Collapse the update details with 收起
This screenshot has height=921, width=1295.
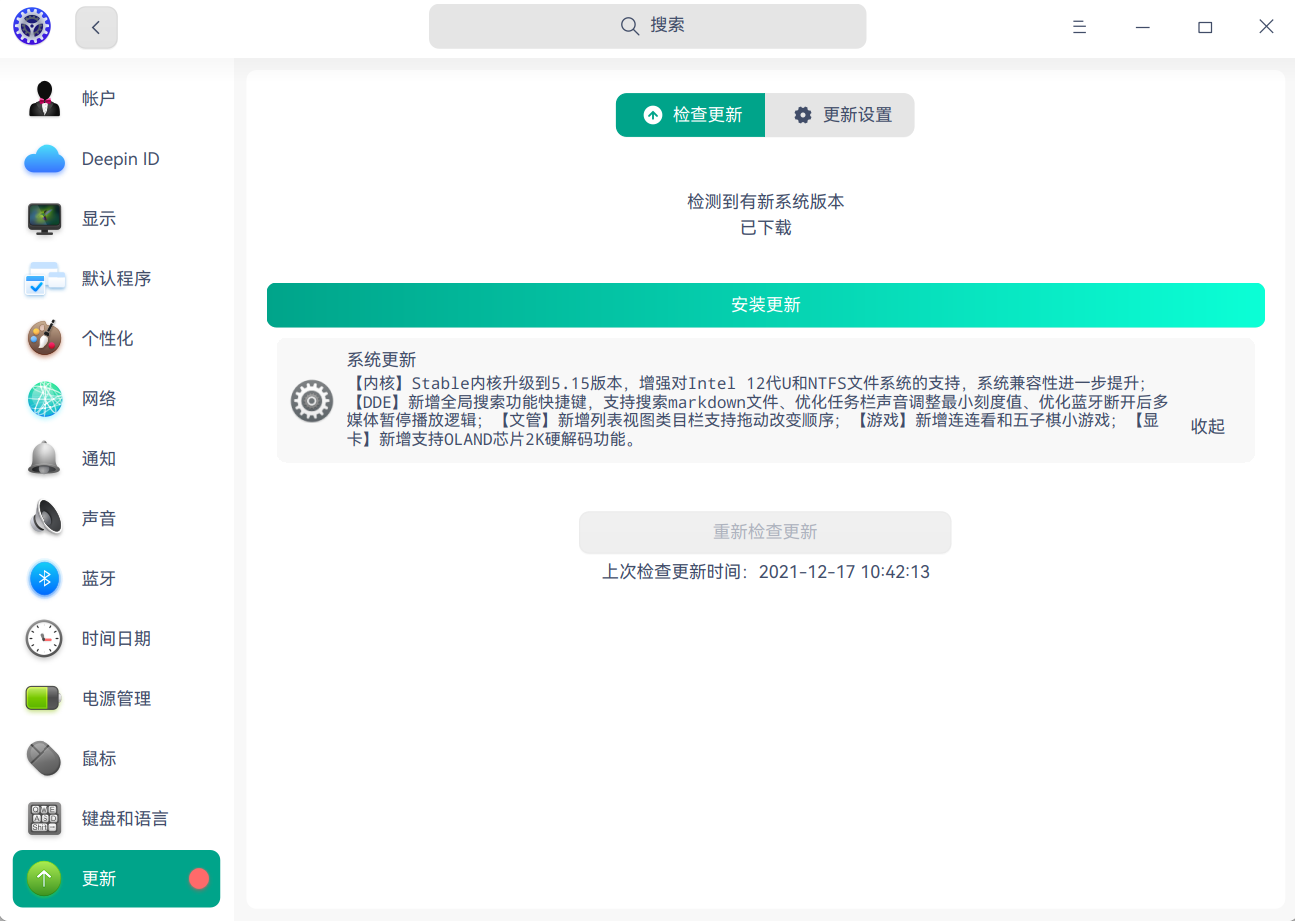1207,426
